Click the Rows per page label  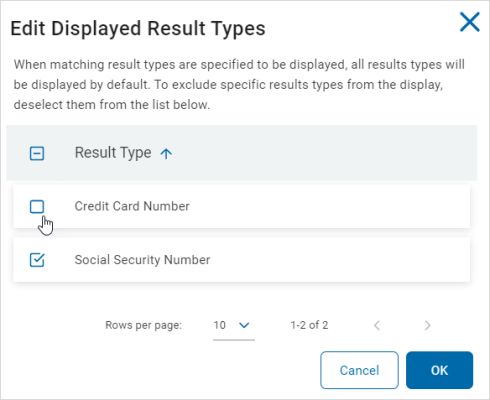point(144,325)
